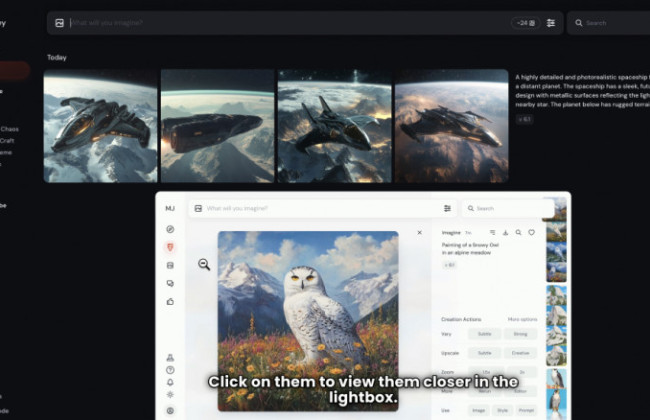Download the owl image using download icon

click(505, 232)
